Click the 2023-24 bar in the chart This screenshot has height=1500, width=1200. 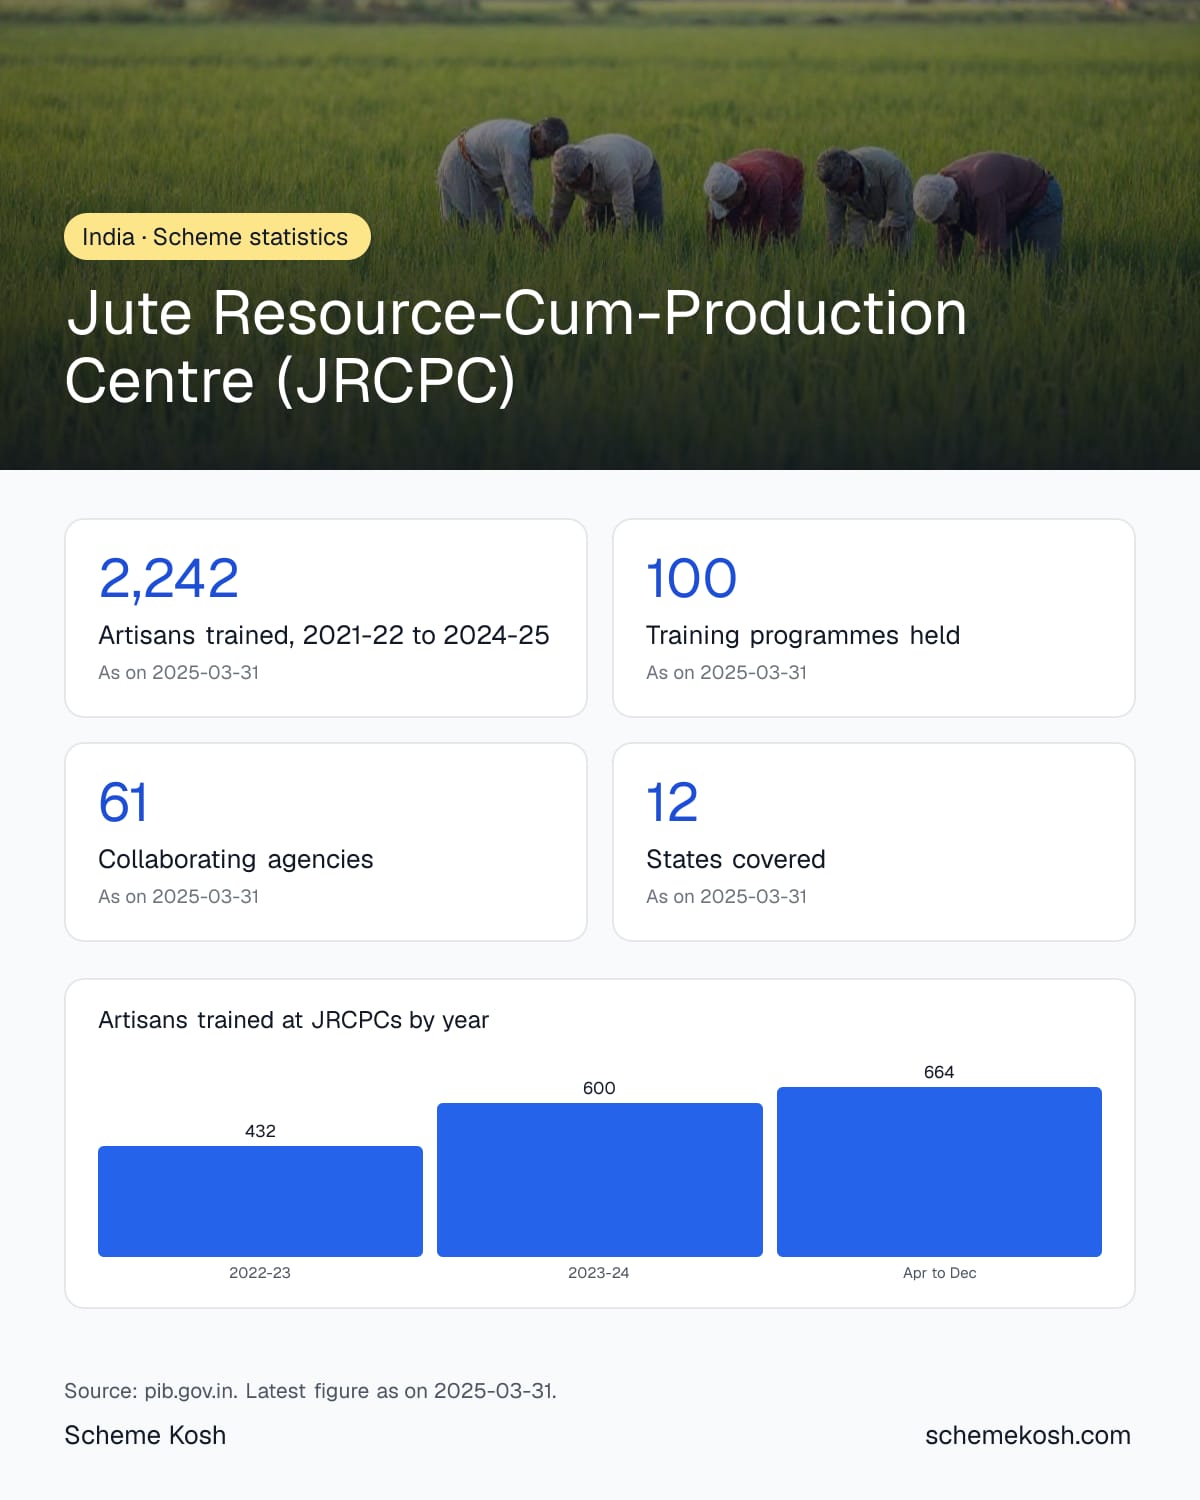(600, 1180)
